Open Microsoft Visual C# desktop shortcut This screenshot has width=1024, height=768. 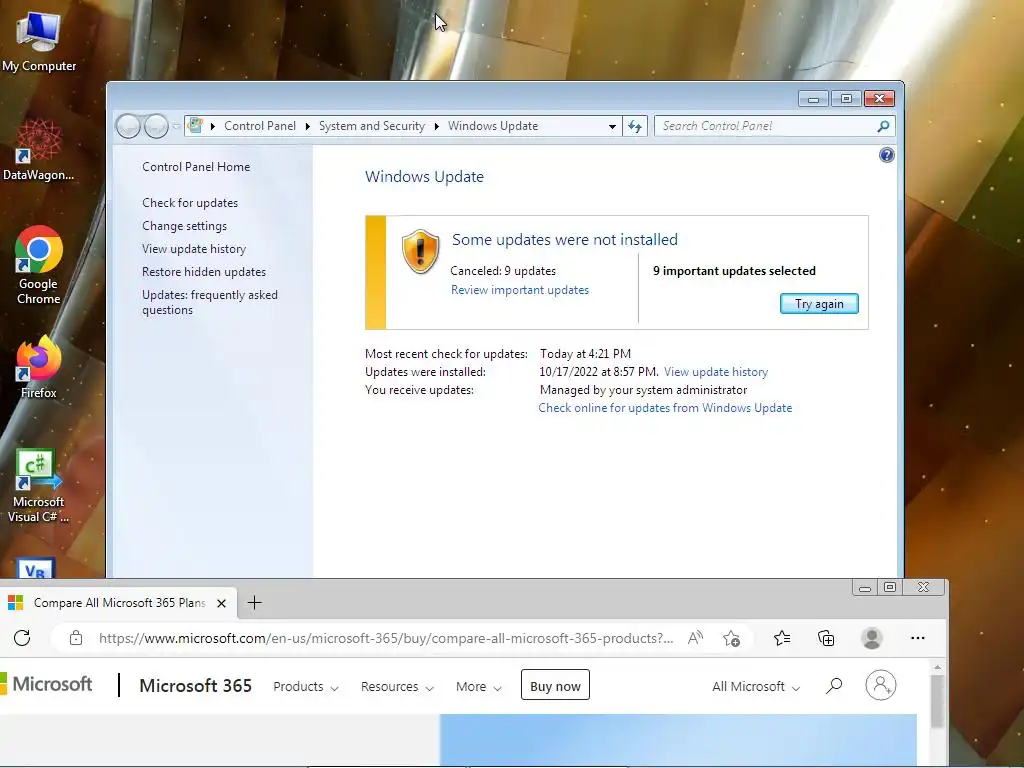tap(39, 487)
